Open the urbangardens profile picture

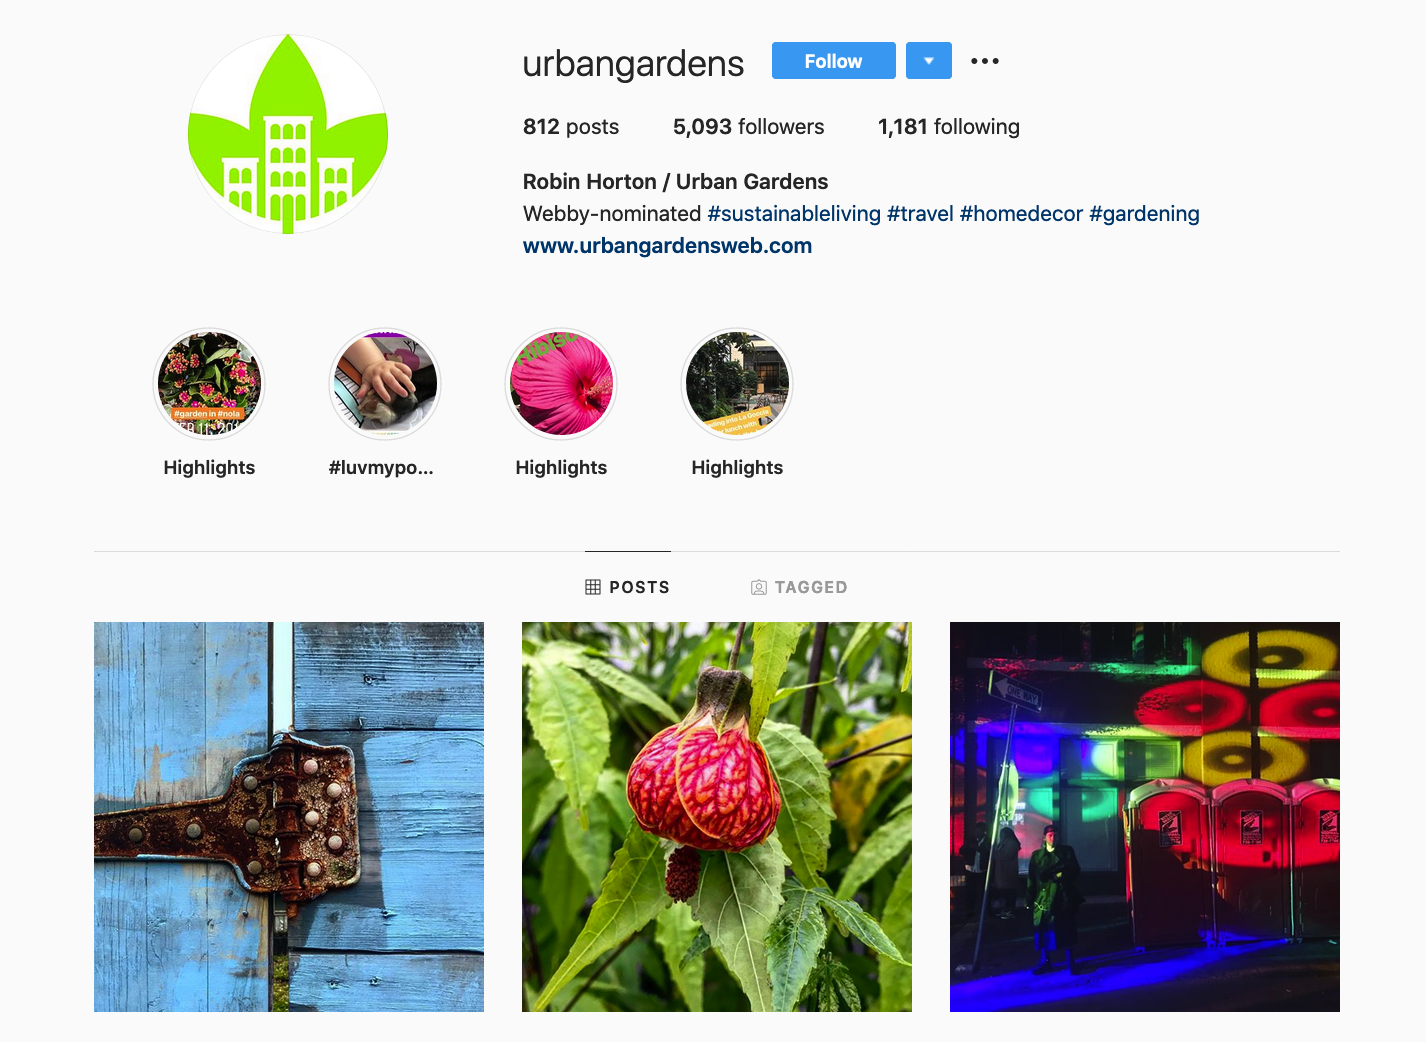(288, 134)
